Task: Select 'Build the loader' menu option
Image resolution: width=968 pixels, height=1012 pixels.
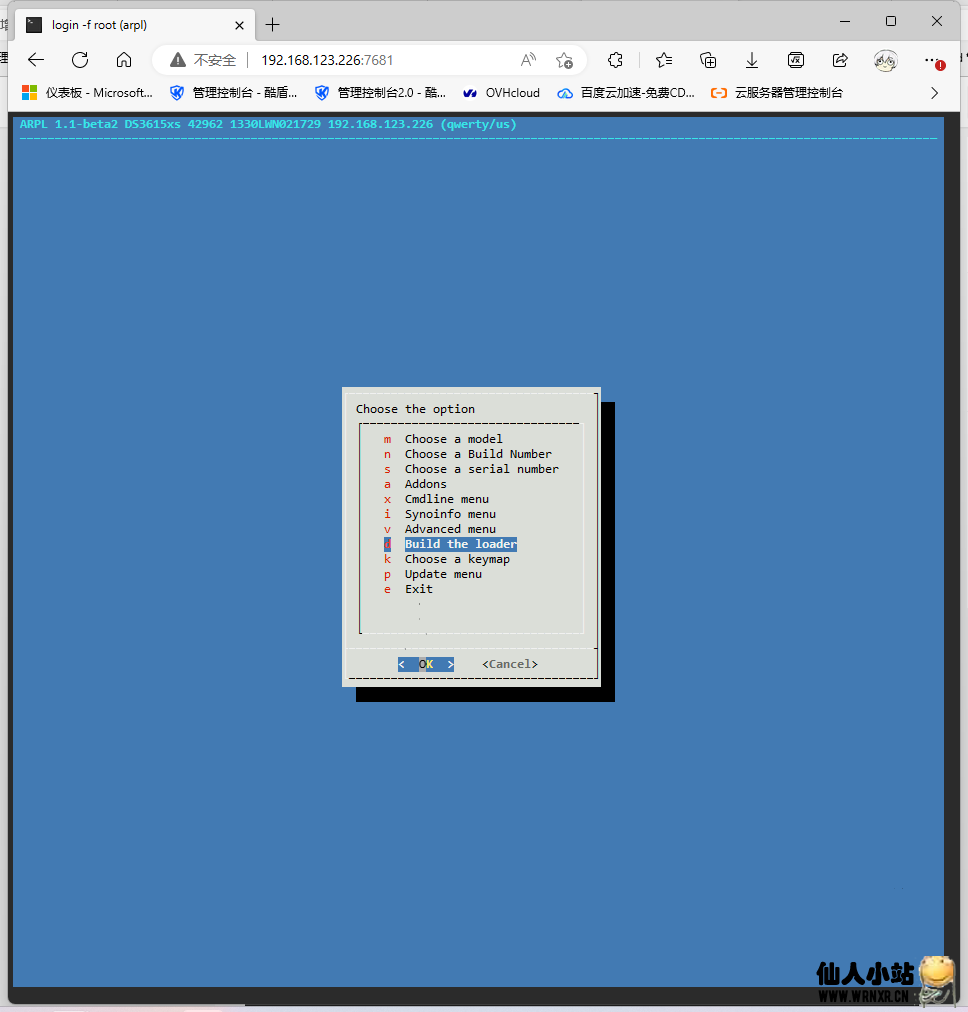Action: [460, 544]
